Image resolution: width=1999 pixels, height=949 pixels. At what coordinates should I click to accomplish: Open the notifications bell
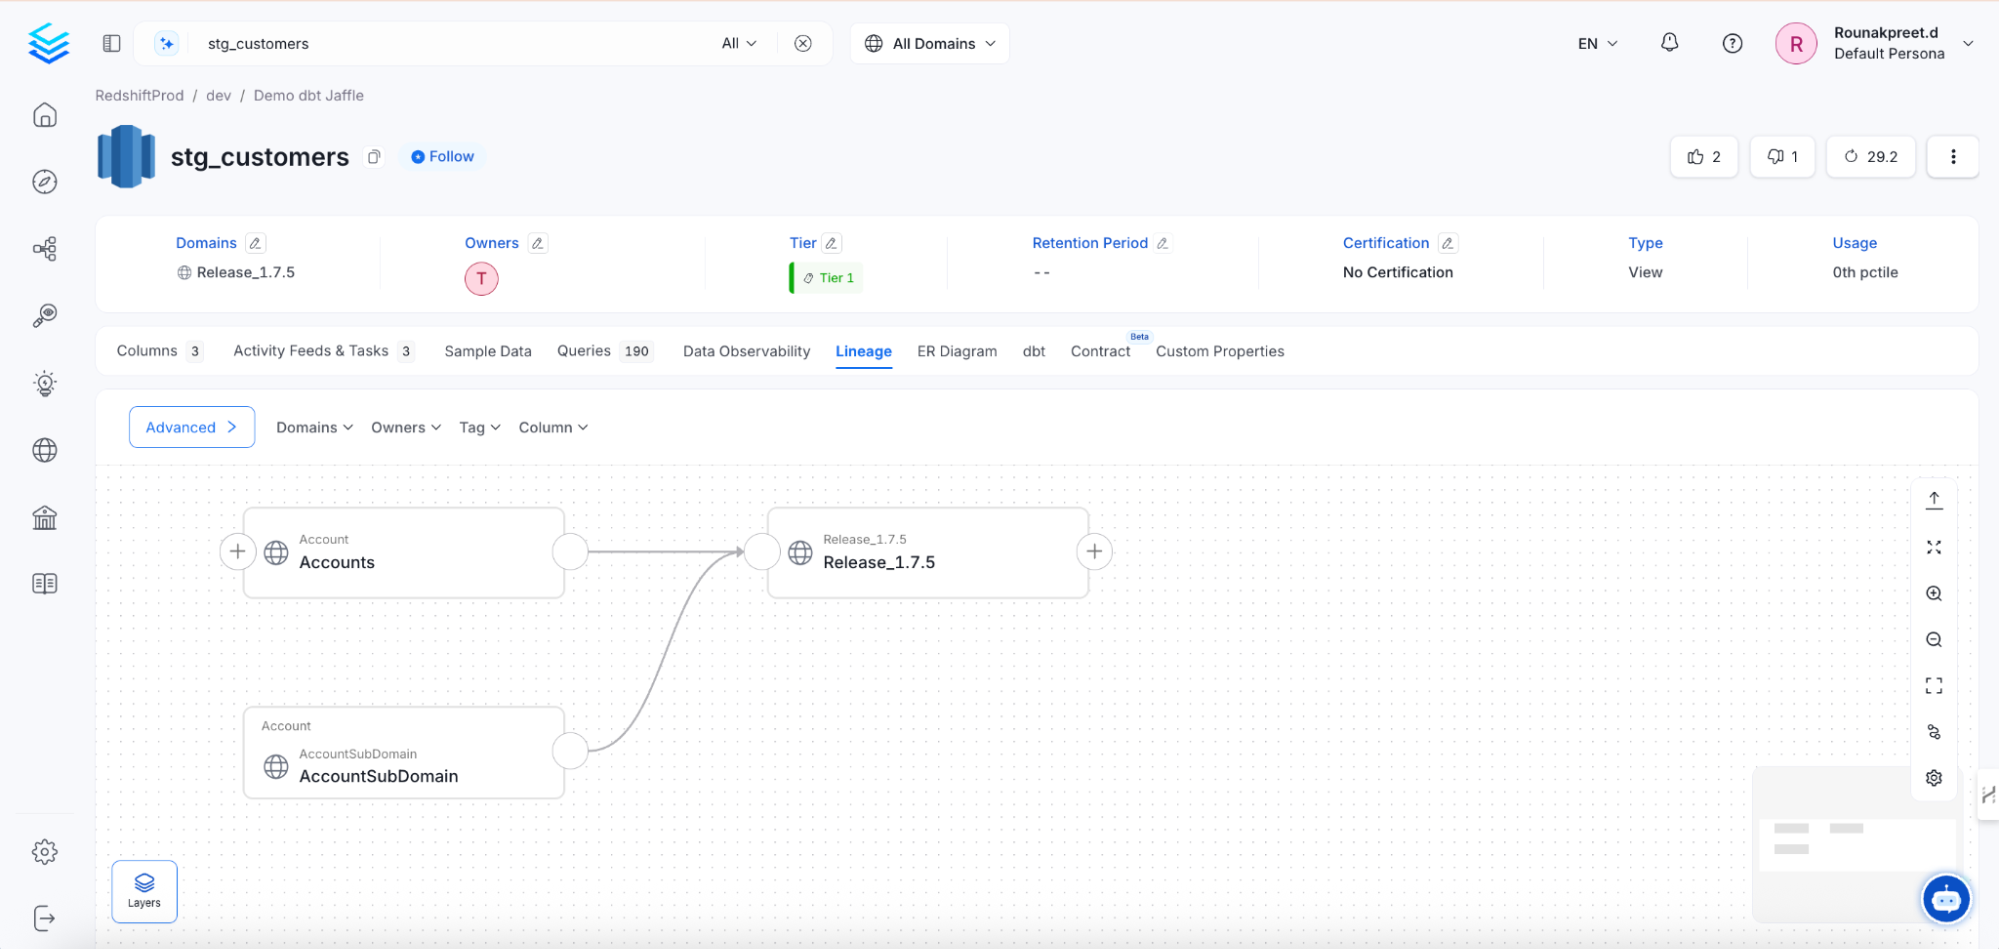(x=1669, y=43)
